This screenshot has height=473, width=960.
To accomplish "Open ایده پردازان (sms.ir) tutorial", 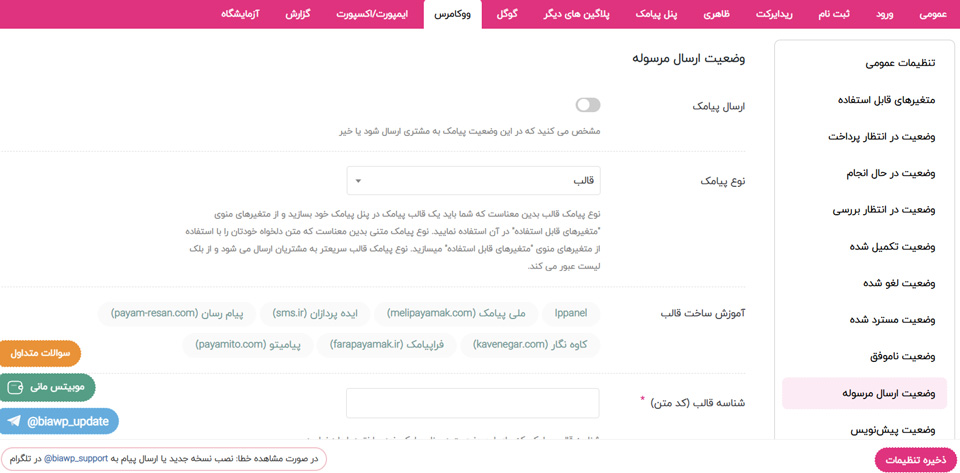I will (315, 313).
